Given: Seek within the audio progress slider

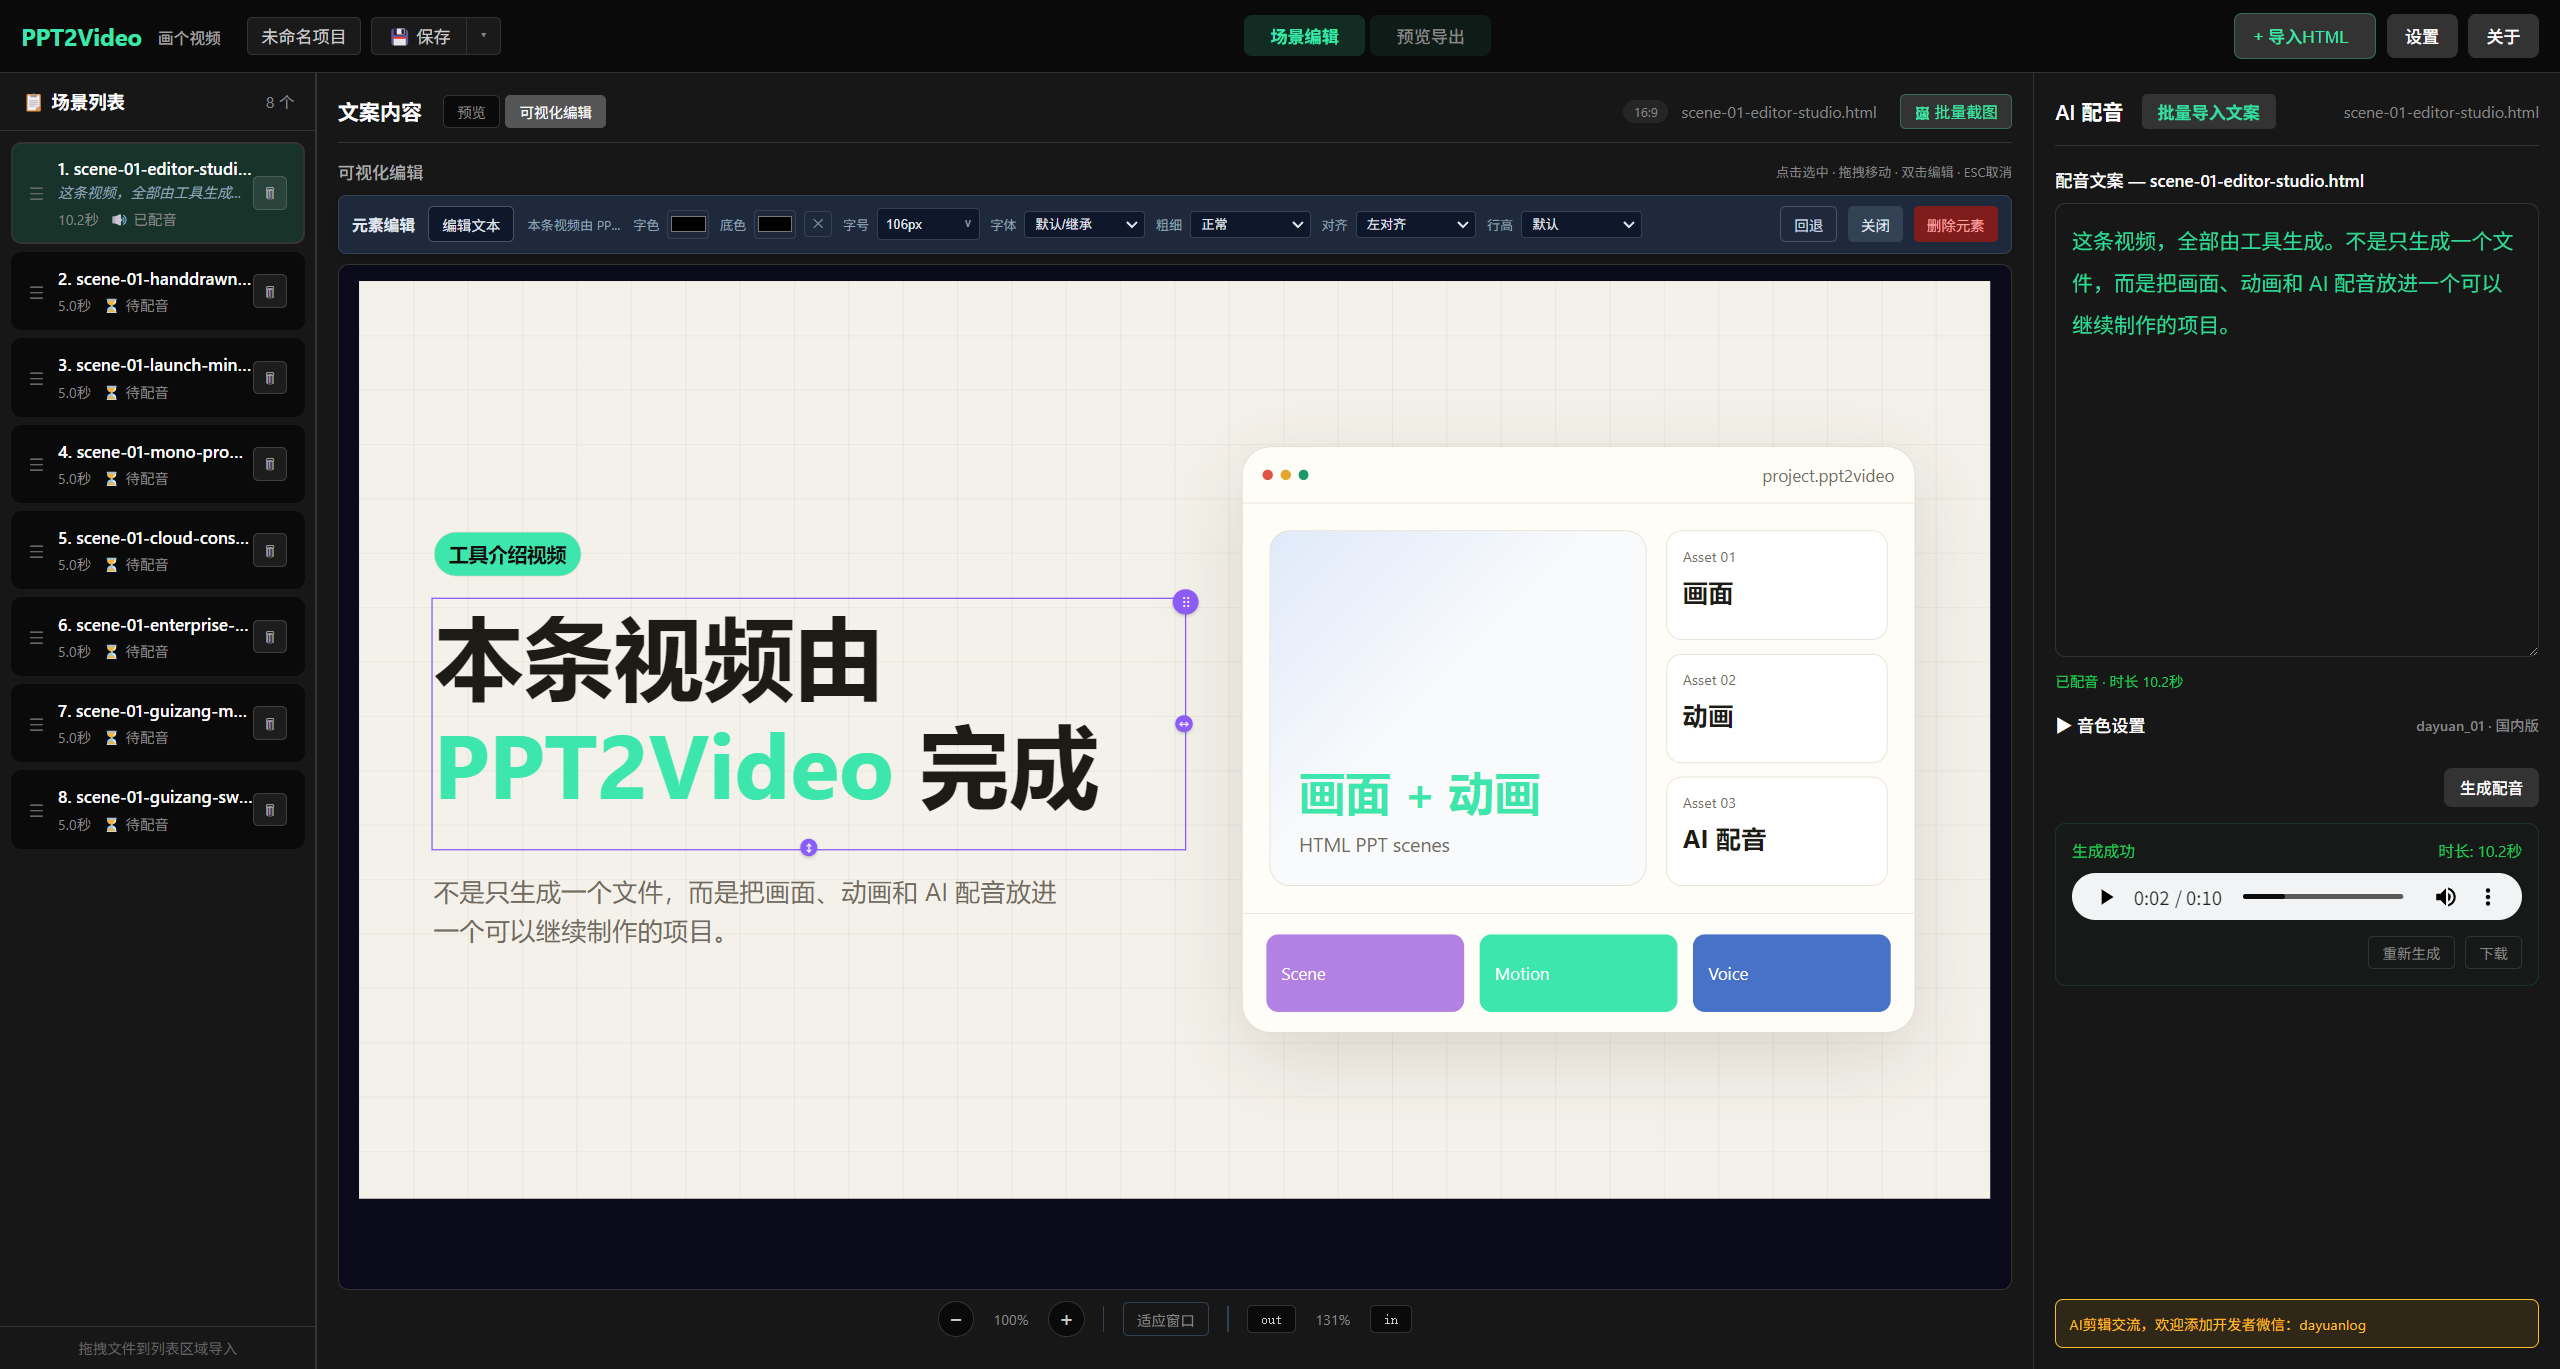Looking at the screenshot, I should (x=2322, y=897).
